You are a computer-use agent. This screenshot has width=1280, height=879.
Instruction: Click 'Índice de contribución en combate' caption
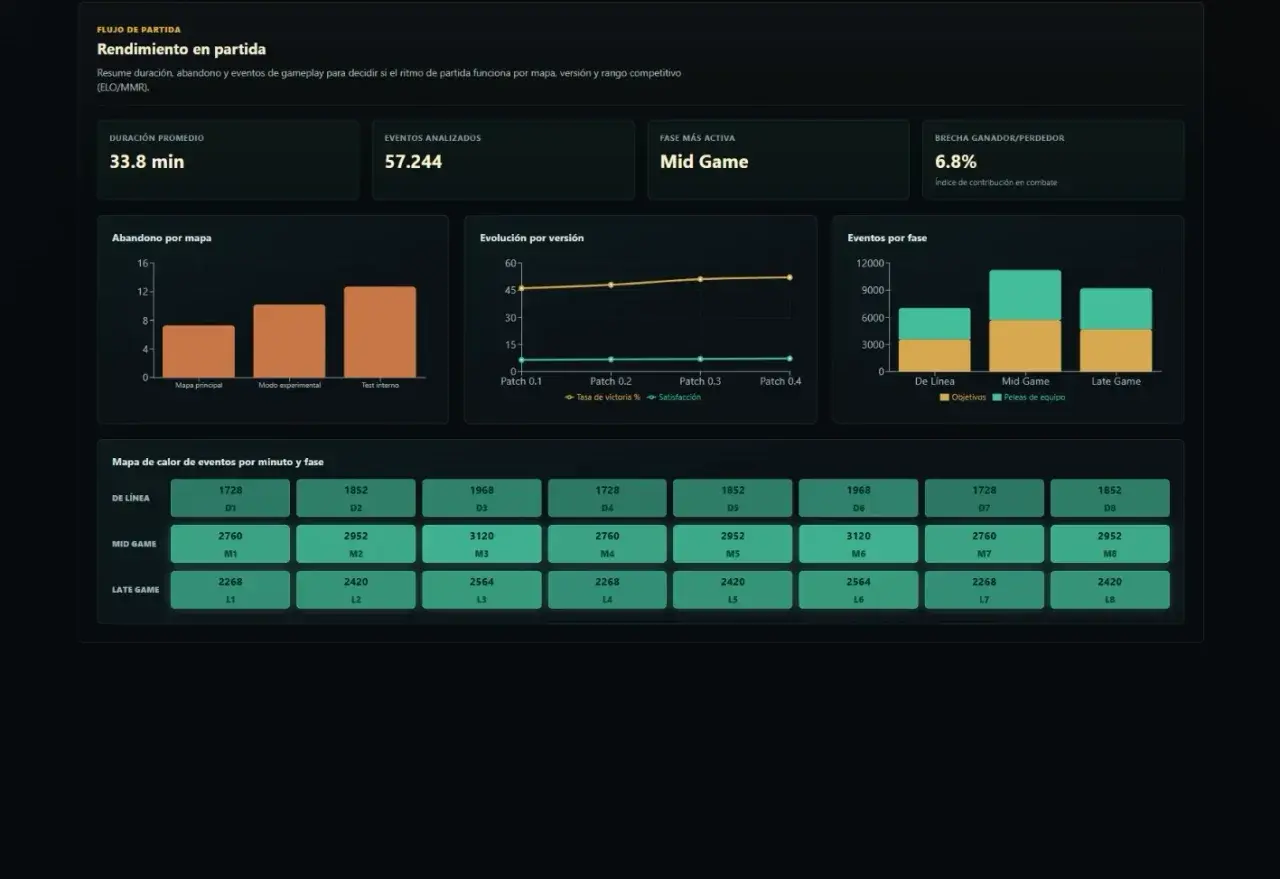tap(996, 183)
